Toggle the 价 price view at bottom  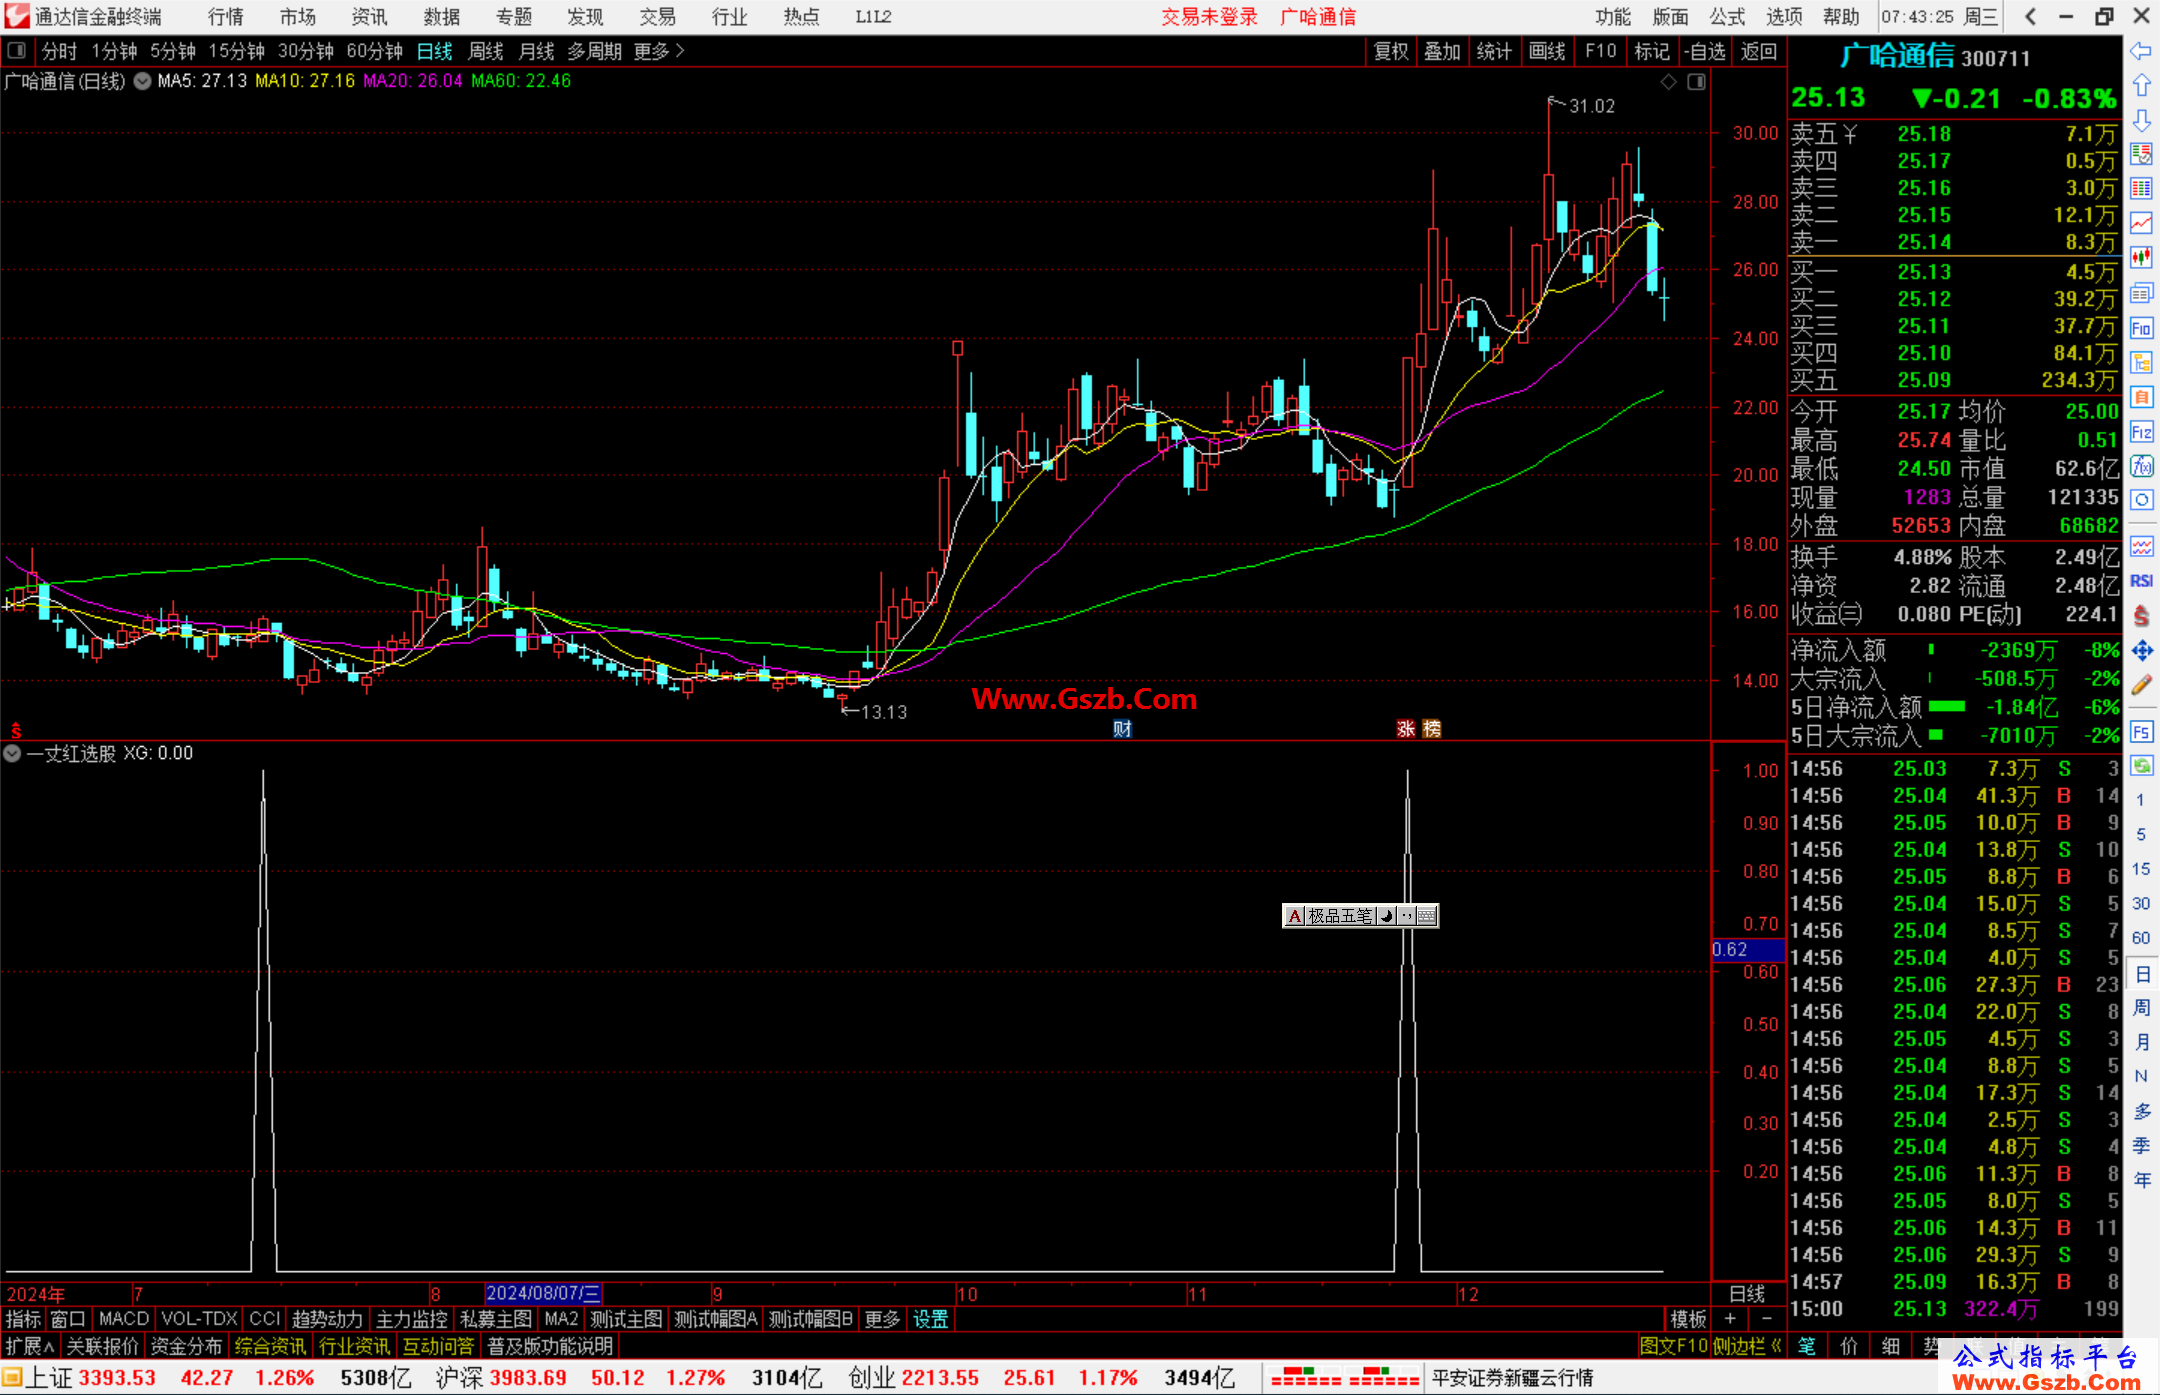coord(1849,1346)
